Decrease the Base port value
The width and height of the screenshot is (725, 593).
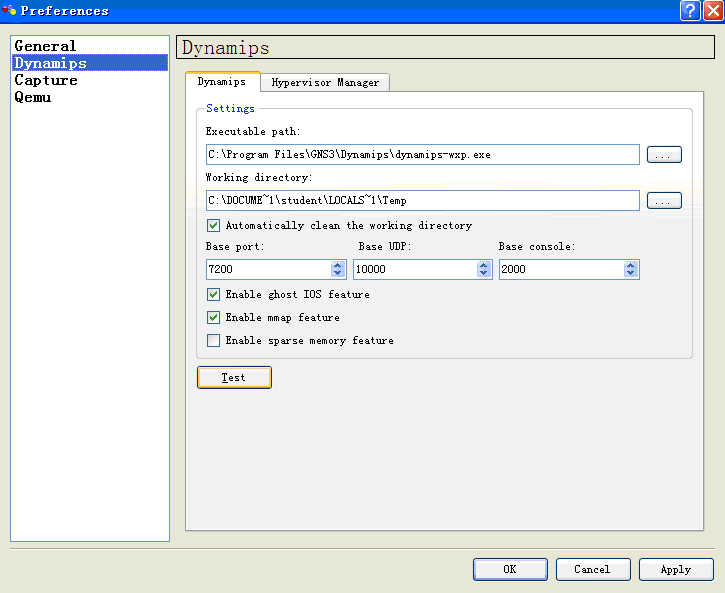[x=338, y=273]
